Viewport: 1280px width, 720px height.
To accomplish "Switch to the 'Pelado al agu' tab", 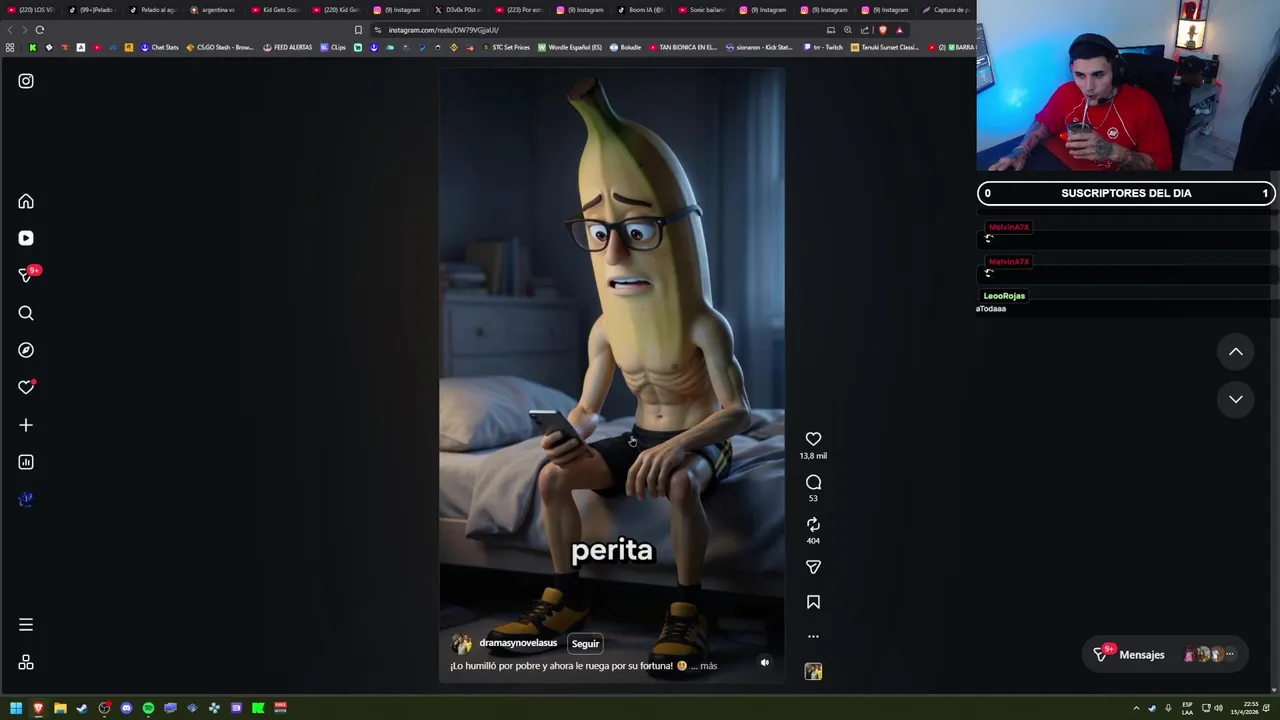I will [x=155, y=10].
